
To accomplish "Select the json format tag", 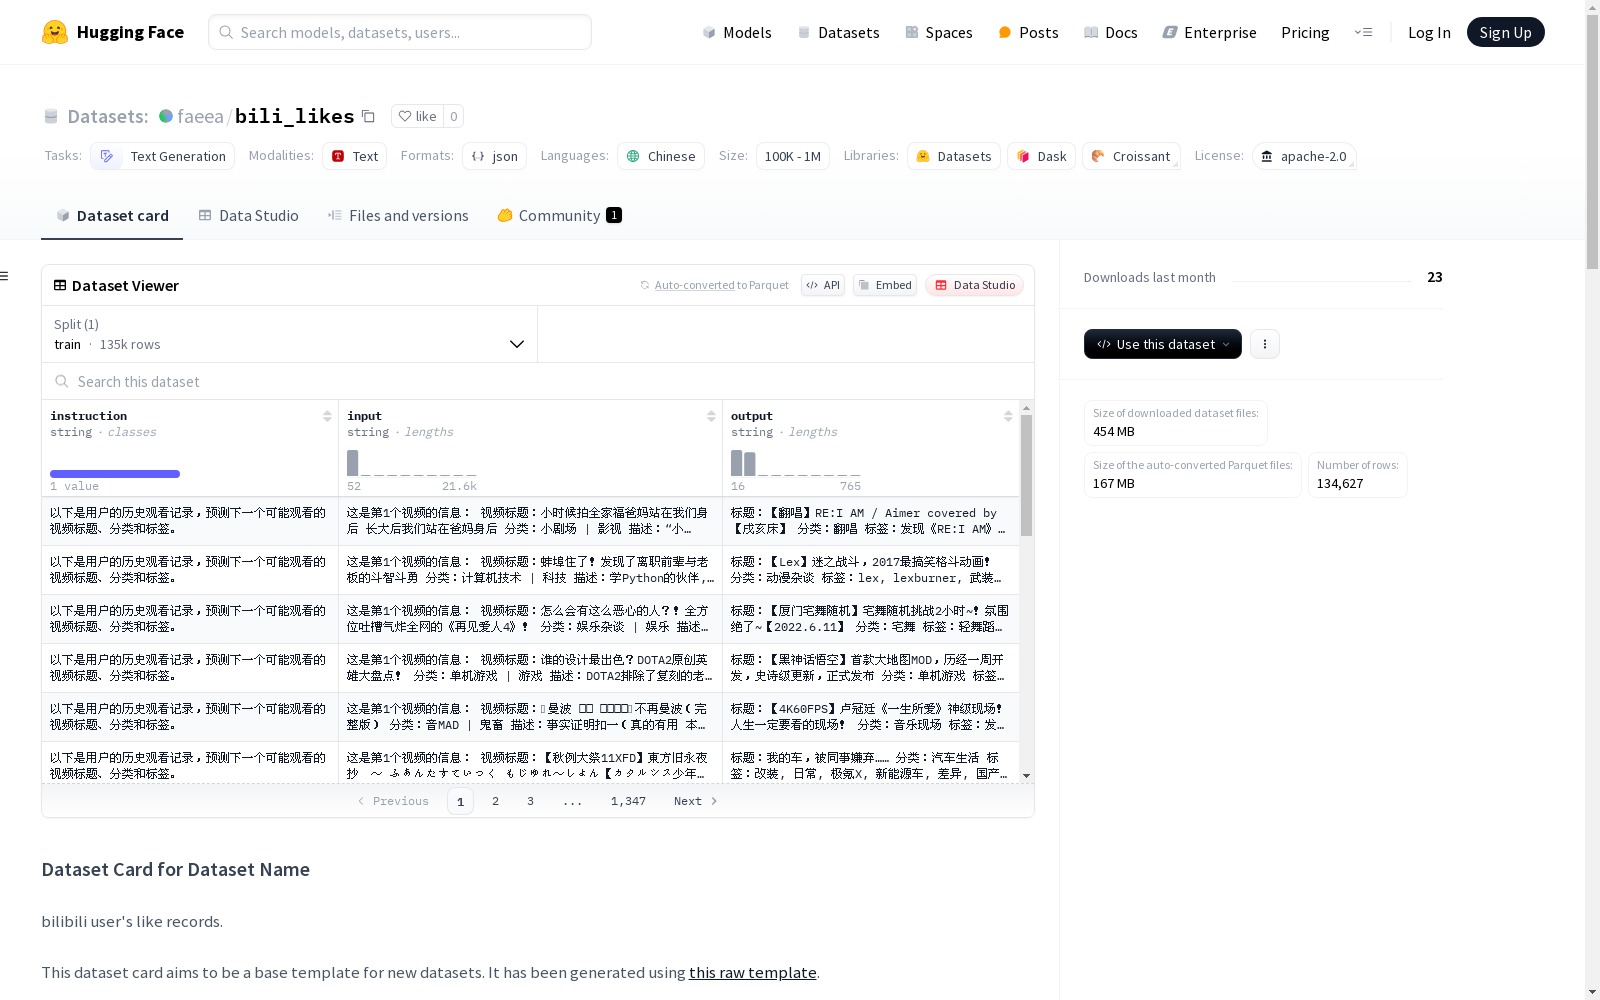I will point(494,156).
